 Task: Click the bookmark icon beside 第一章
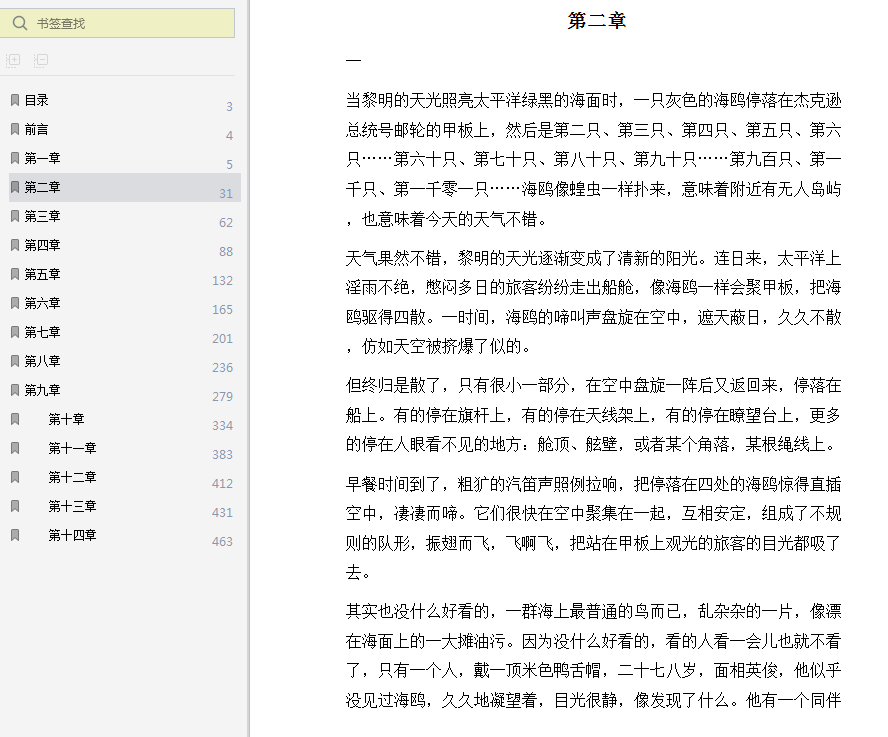(x=15, y=158)
